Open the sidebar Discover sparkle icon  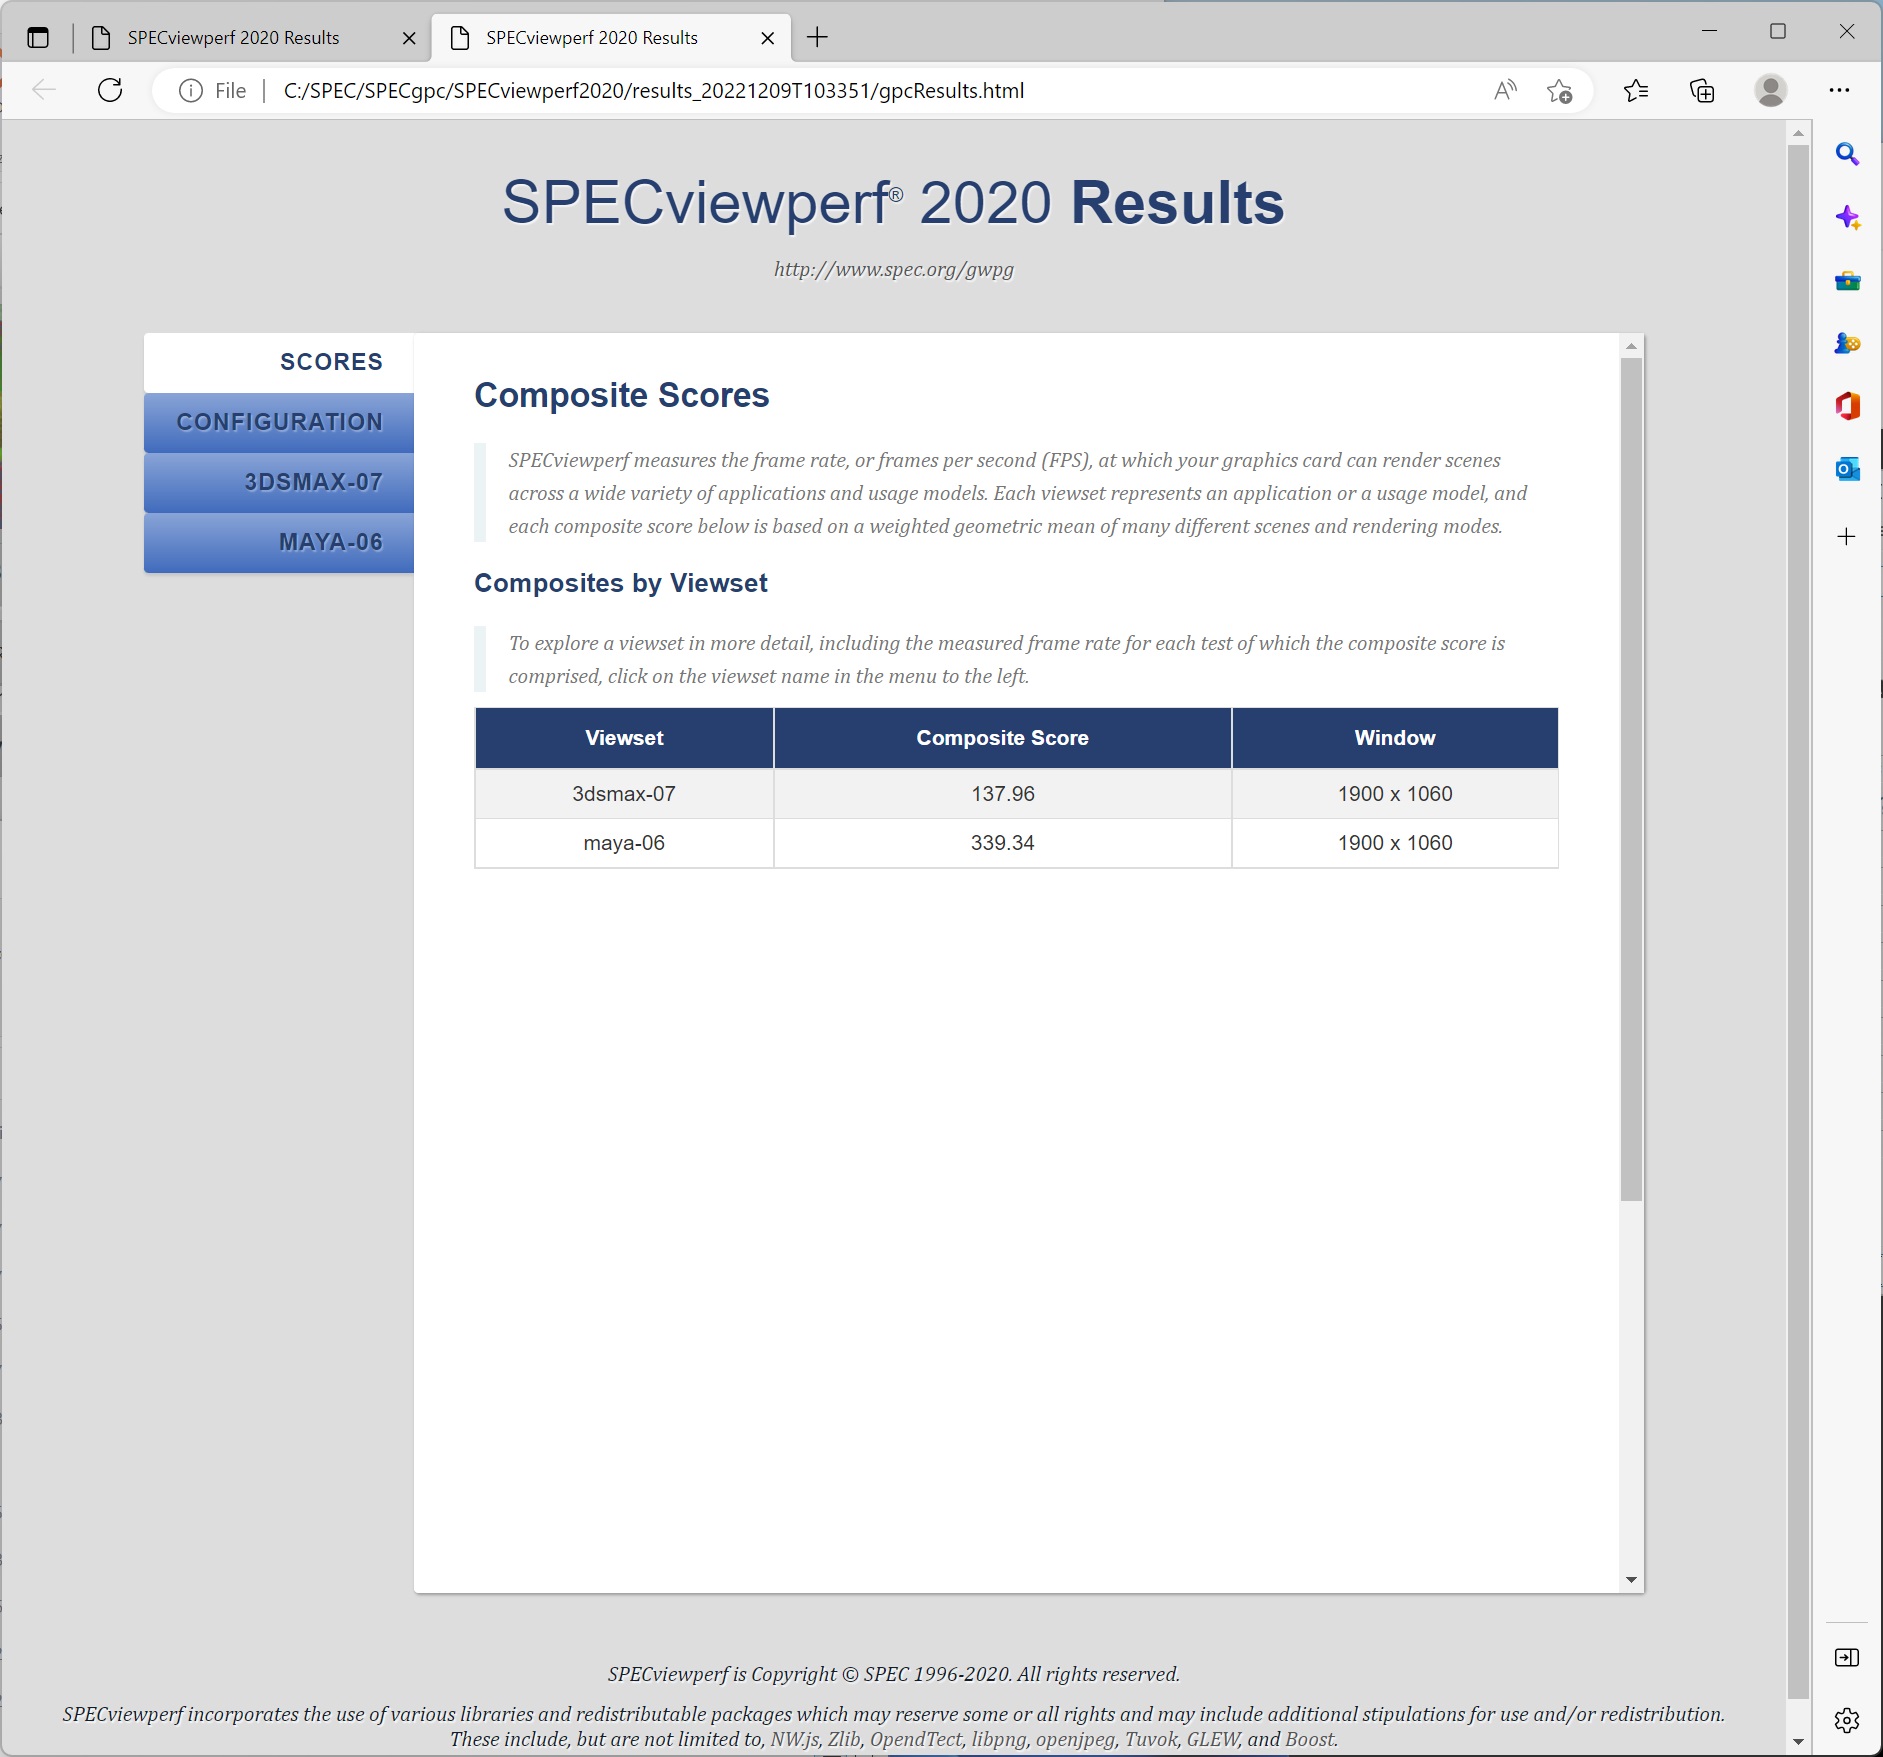tap(1847, 217)
